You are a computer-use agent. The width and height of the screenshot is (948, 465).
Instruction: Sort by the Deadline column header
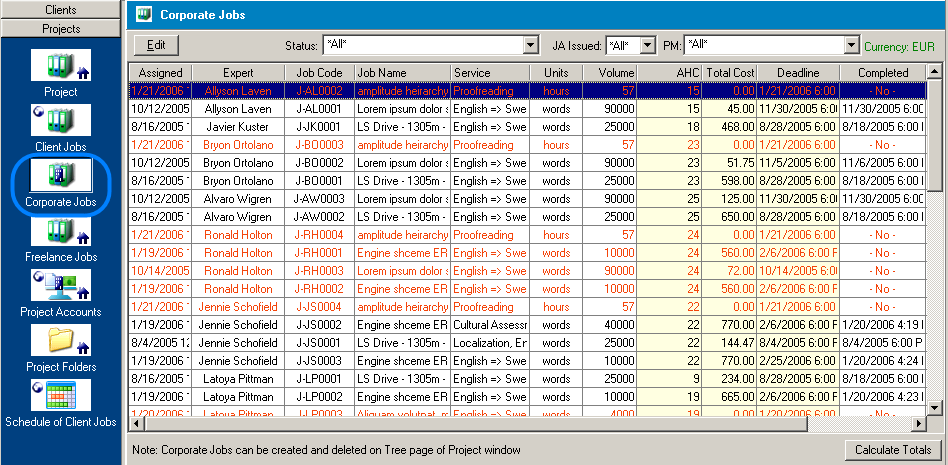798,73
